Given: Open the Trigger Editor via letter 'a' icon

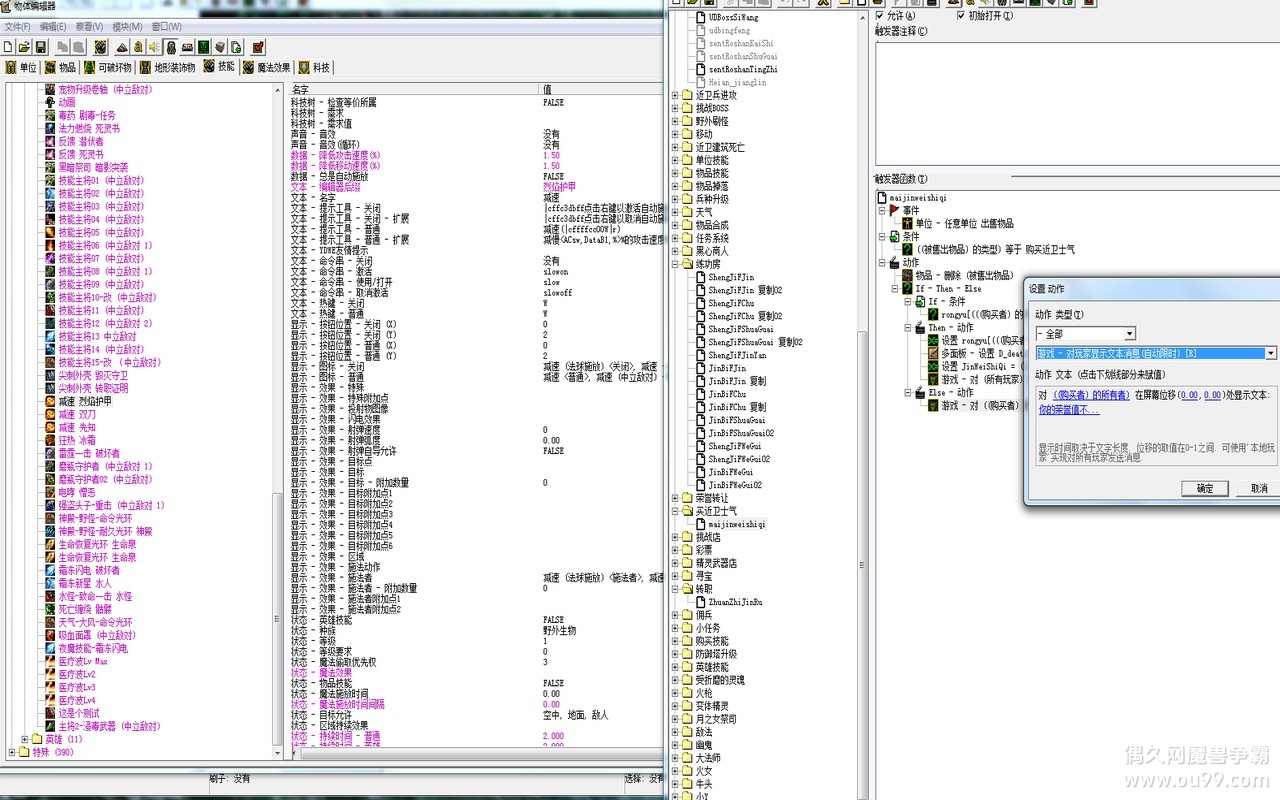Looking at the screenshot, I should pyautogui.click(x=138, y=47).
